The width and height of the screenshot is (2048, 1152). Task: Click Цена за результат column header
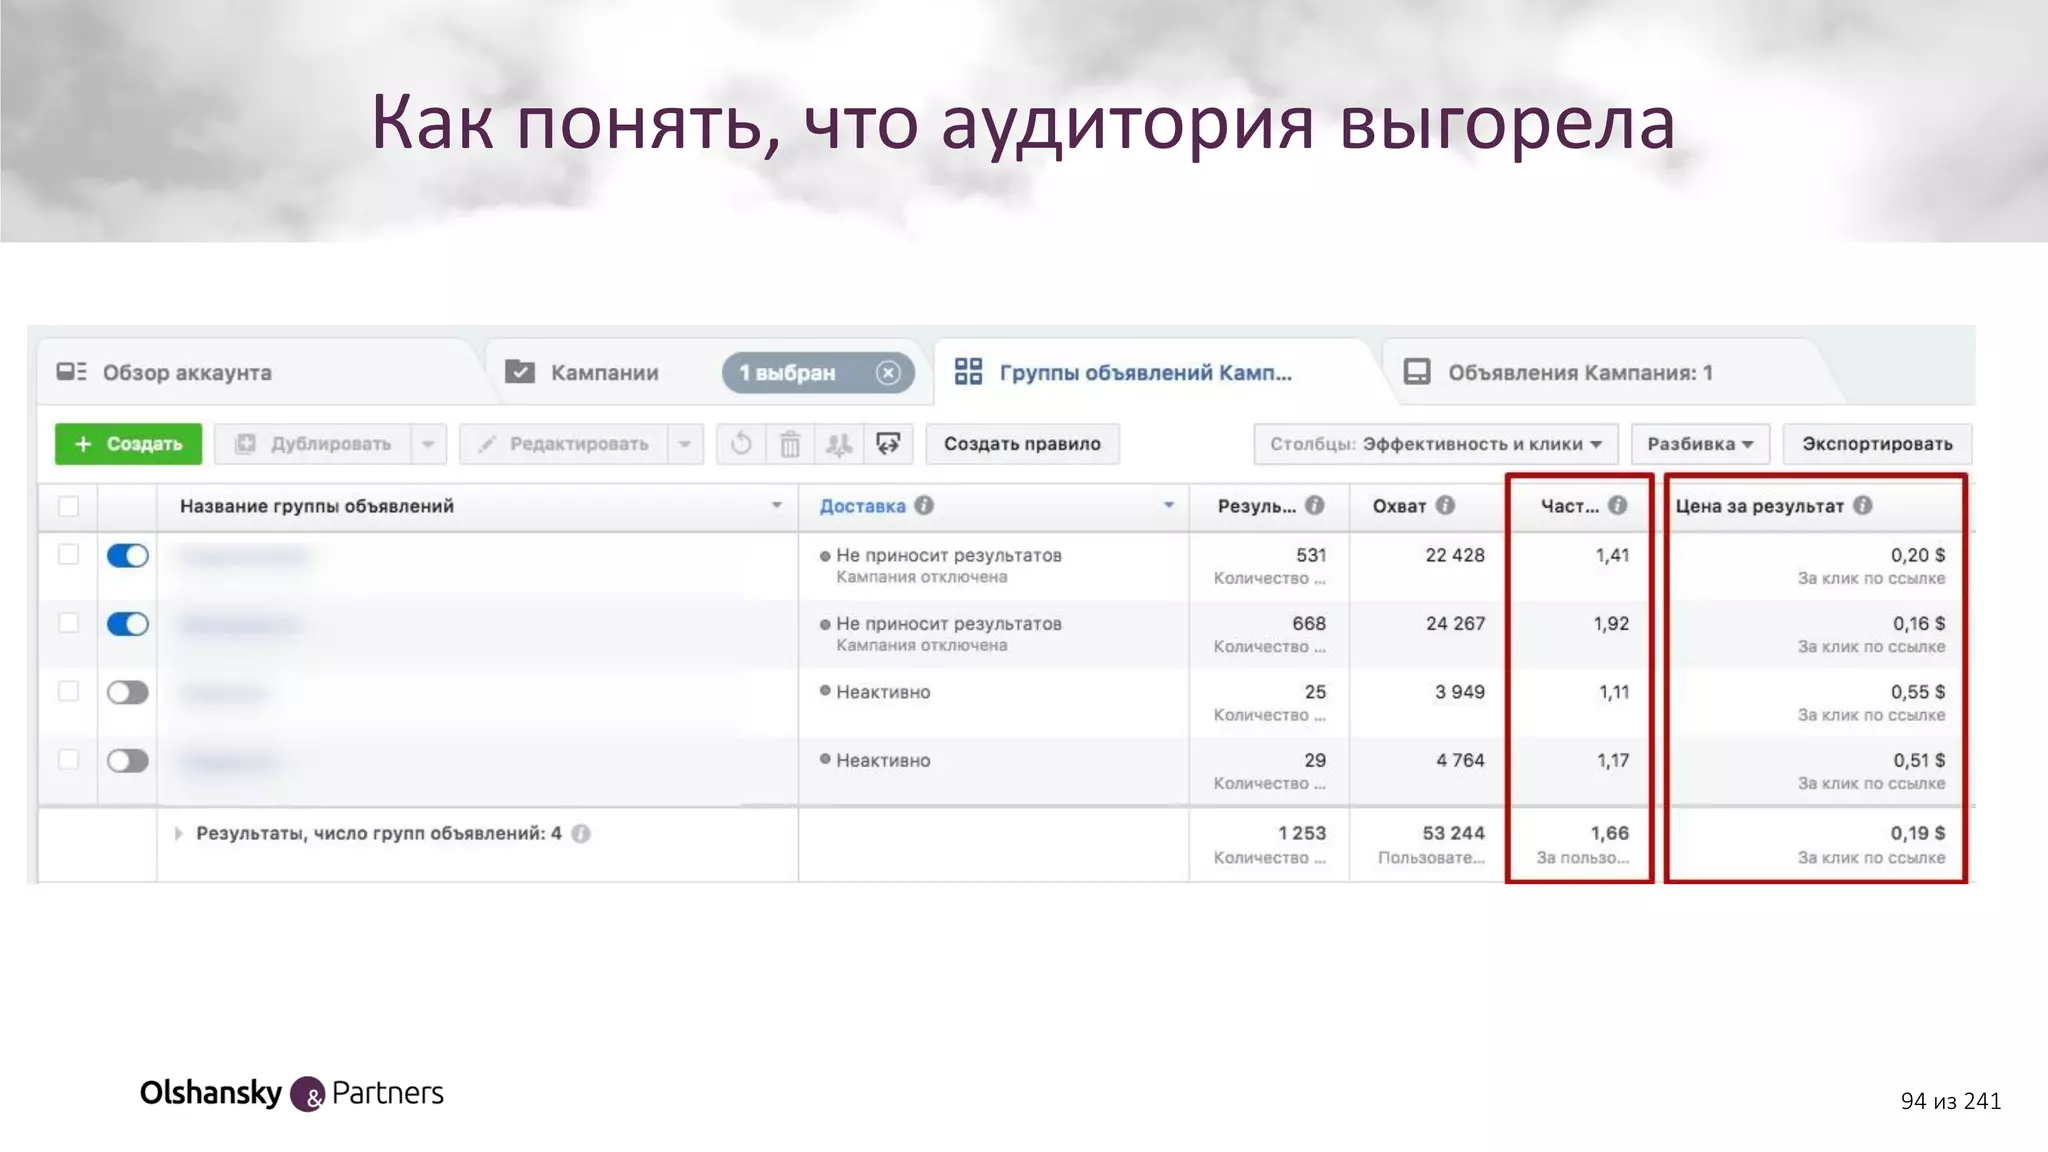click(1759, 506)
